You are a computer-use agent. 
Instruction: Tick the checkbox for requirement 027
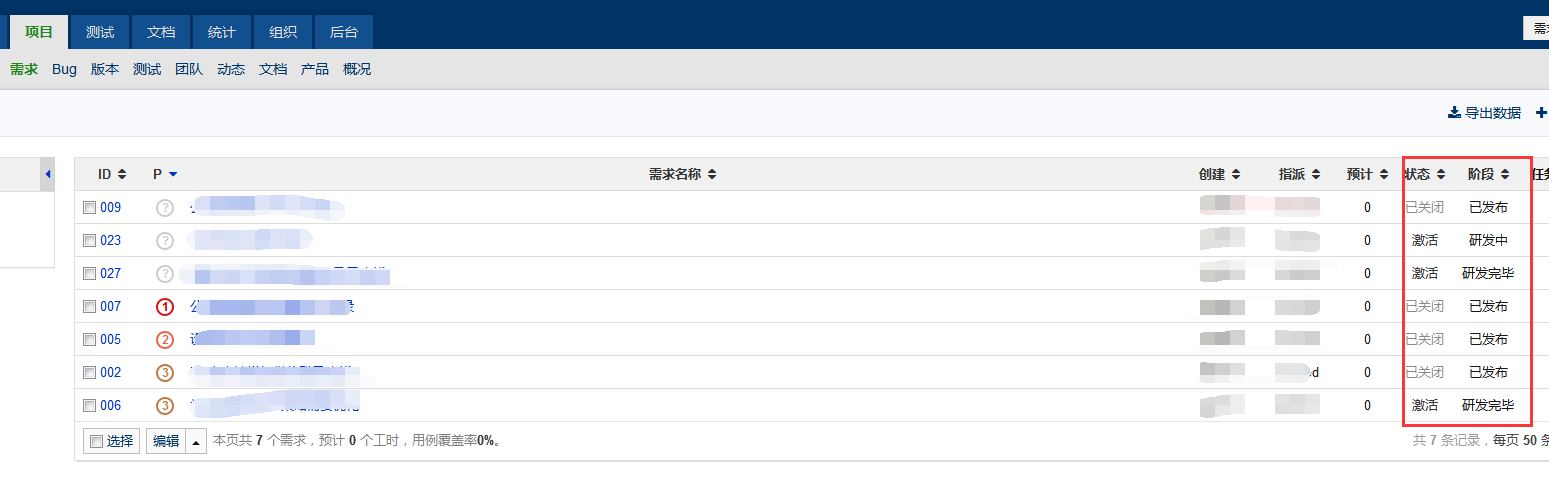90,273
